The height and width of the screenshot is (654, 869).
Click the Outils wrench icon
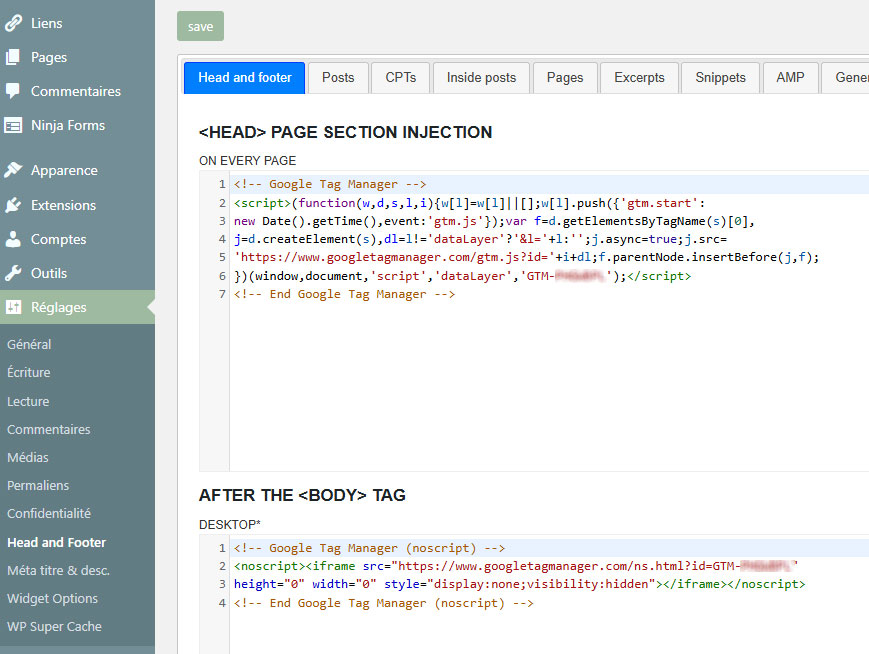(13, 273)
